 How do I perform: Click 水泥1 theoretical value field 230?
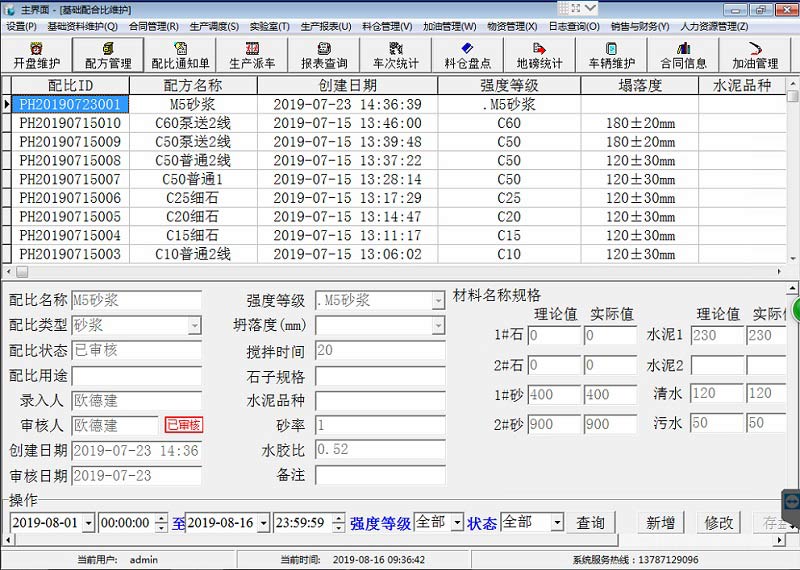[x=717, y=335]
